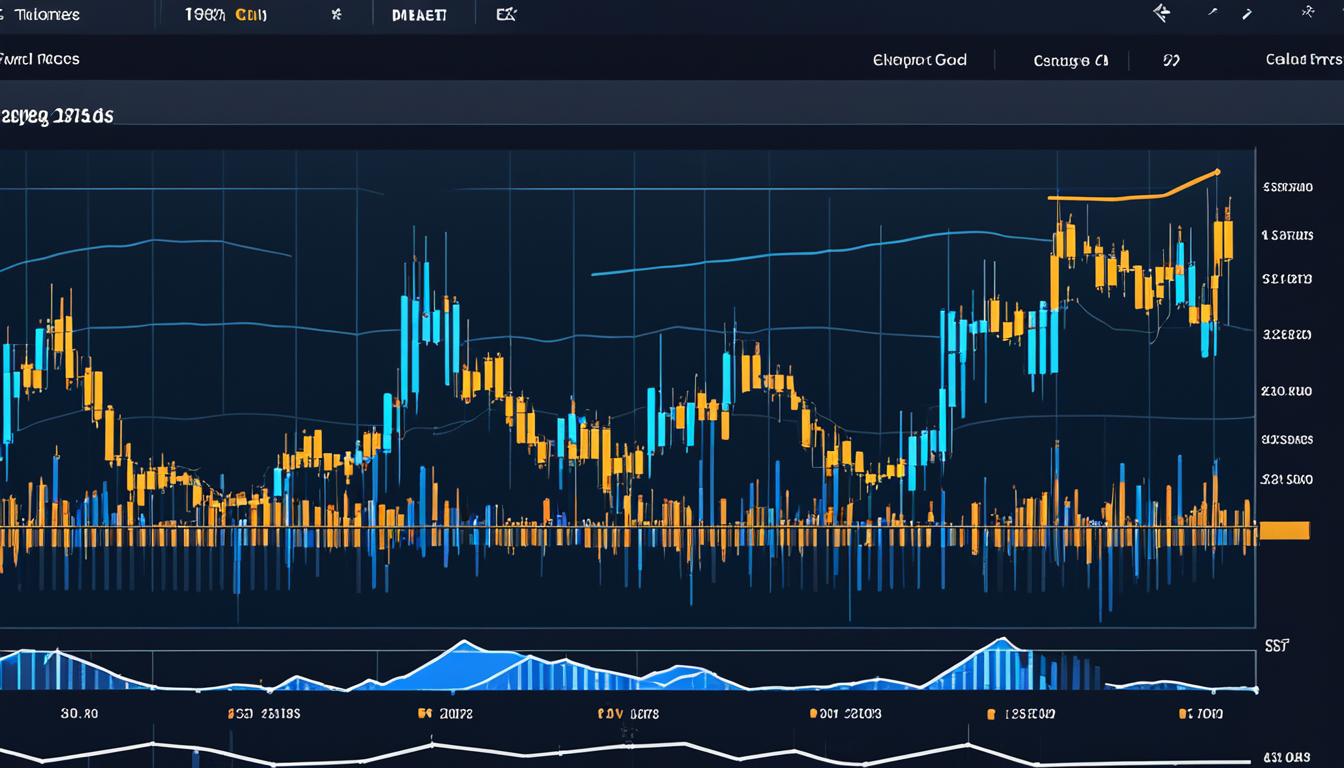The height and width of the screenshot is (768, 1344).
Task: Click the orange marker before the '20172' date label
Action: [424, 714]
